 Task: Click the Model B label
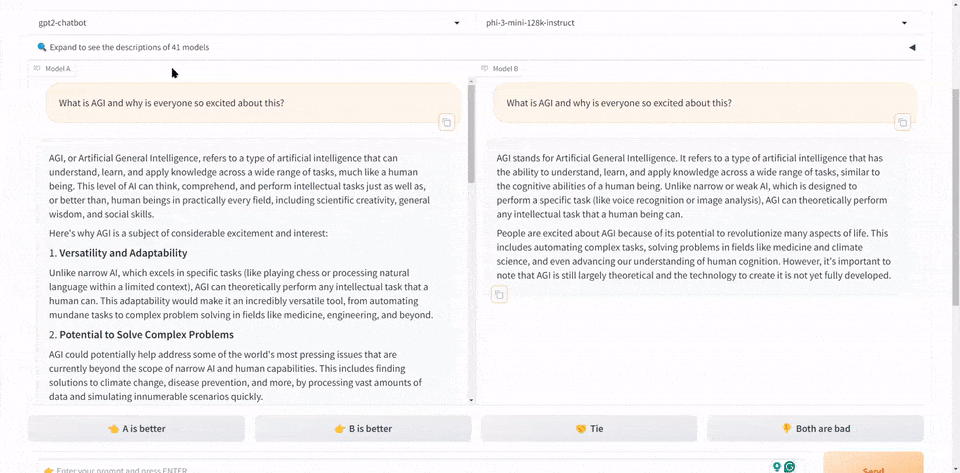[x=500, y=69]
